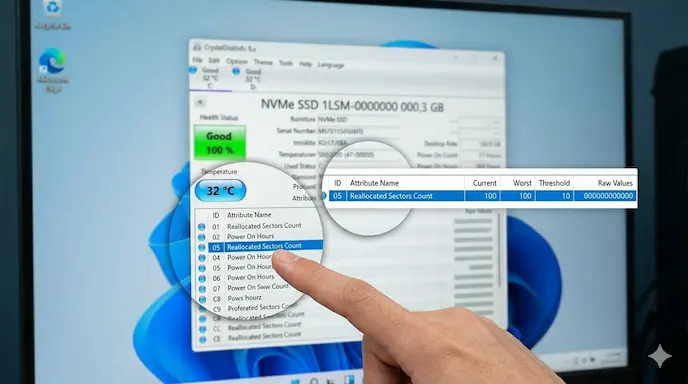Click the NVMe SSD model title text

[352, 106]
